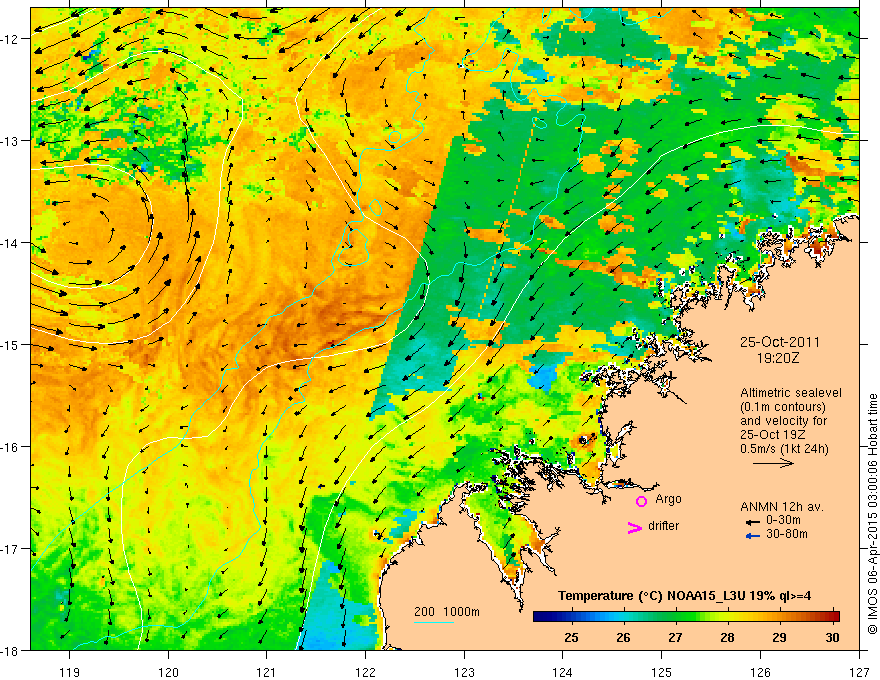Click longitude axis label 126
Viewport: 880px width, 680px height.
[760, 672]
